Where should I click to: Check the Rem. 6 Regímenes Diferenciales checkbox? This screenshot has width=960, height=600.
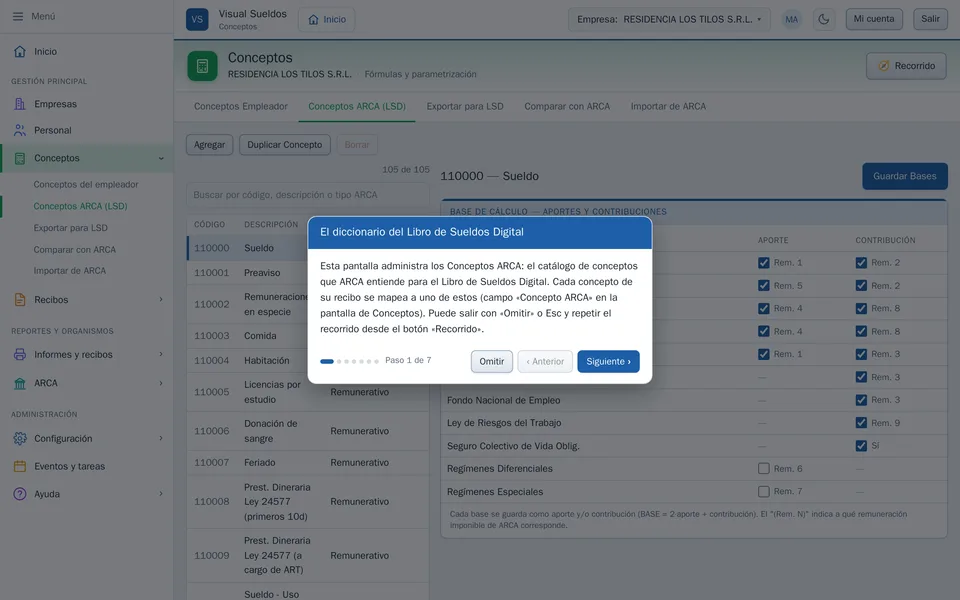[763, 468]
